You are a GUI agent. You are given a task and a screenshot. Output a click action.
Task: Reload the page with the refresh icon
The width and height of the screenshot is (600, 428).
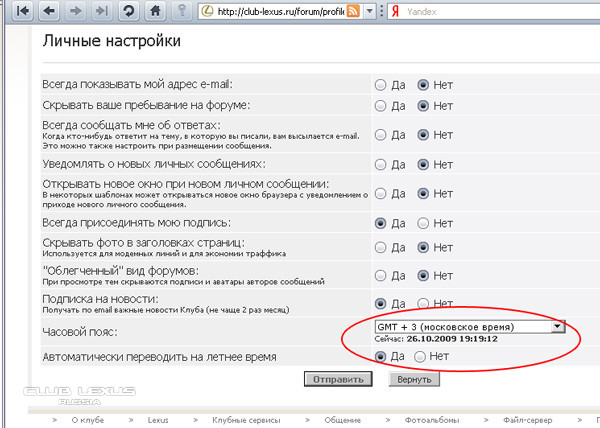point(128,11)
